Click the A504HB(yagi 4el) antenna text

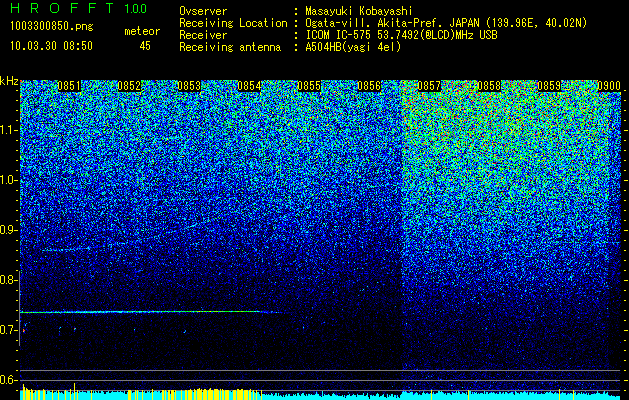click(353, 47)
